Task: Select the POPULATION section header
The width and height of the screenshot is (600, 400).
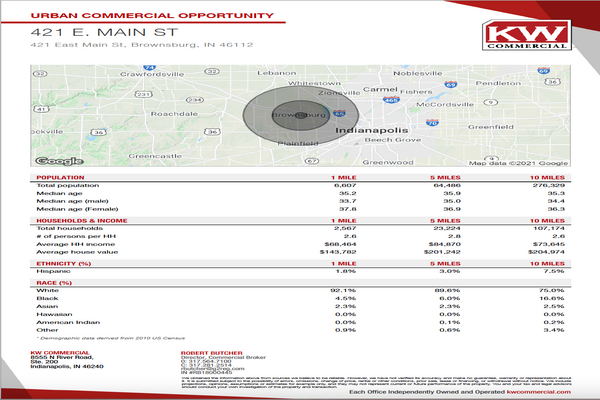Action: click(61, 177)
